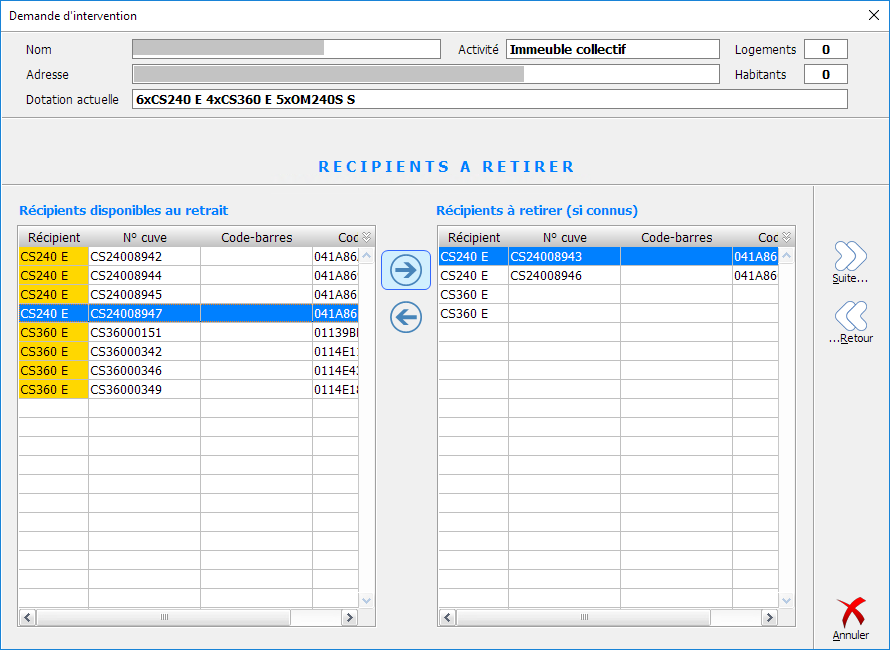Cancel with the red Annuler icon
Viewport: 890px width, 650px height.
point(851,613)
